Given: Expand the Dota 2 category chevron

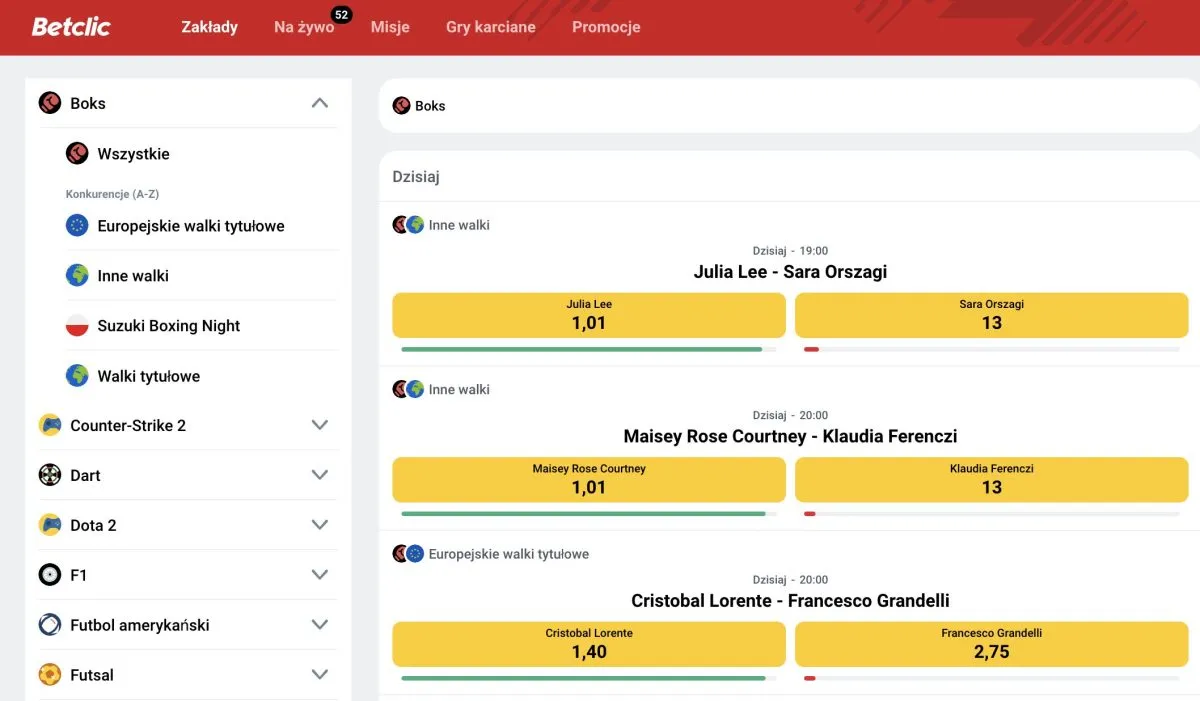Looking at the screenshot, I should tap(320, 525).
